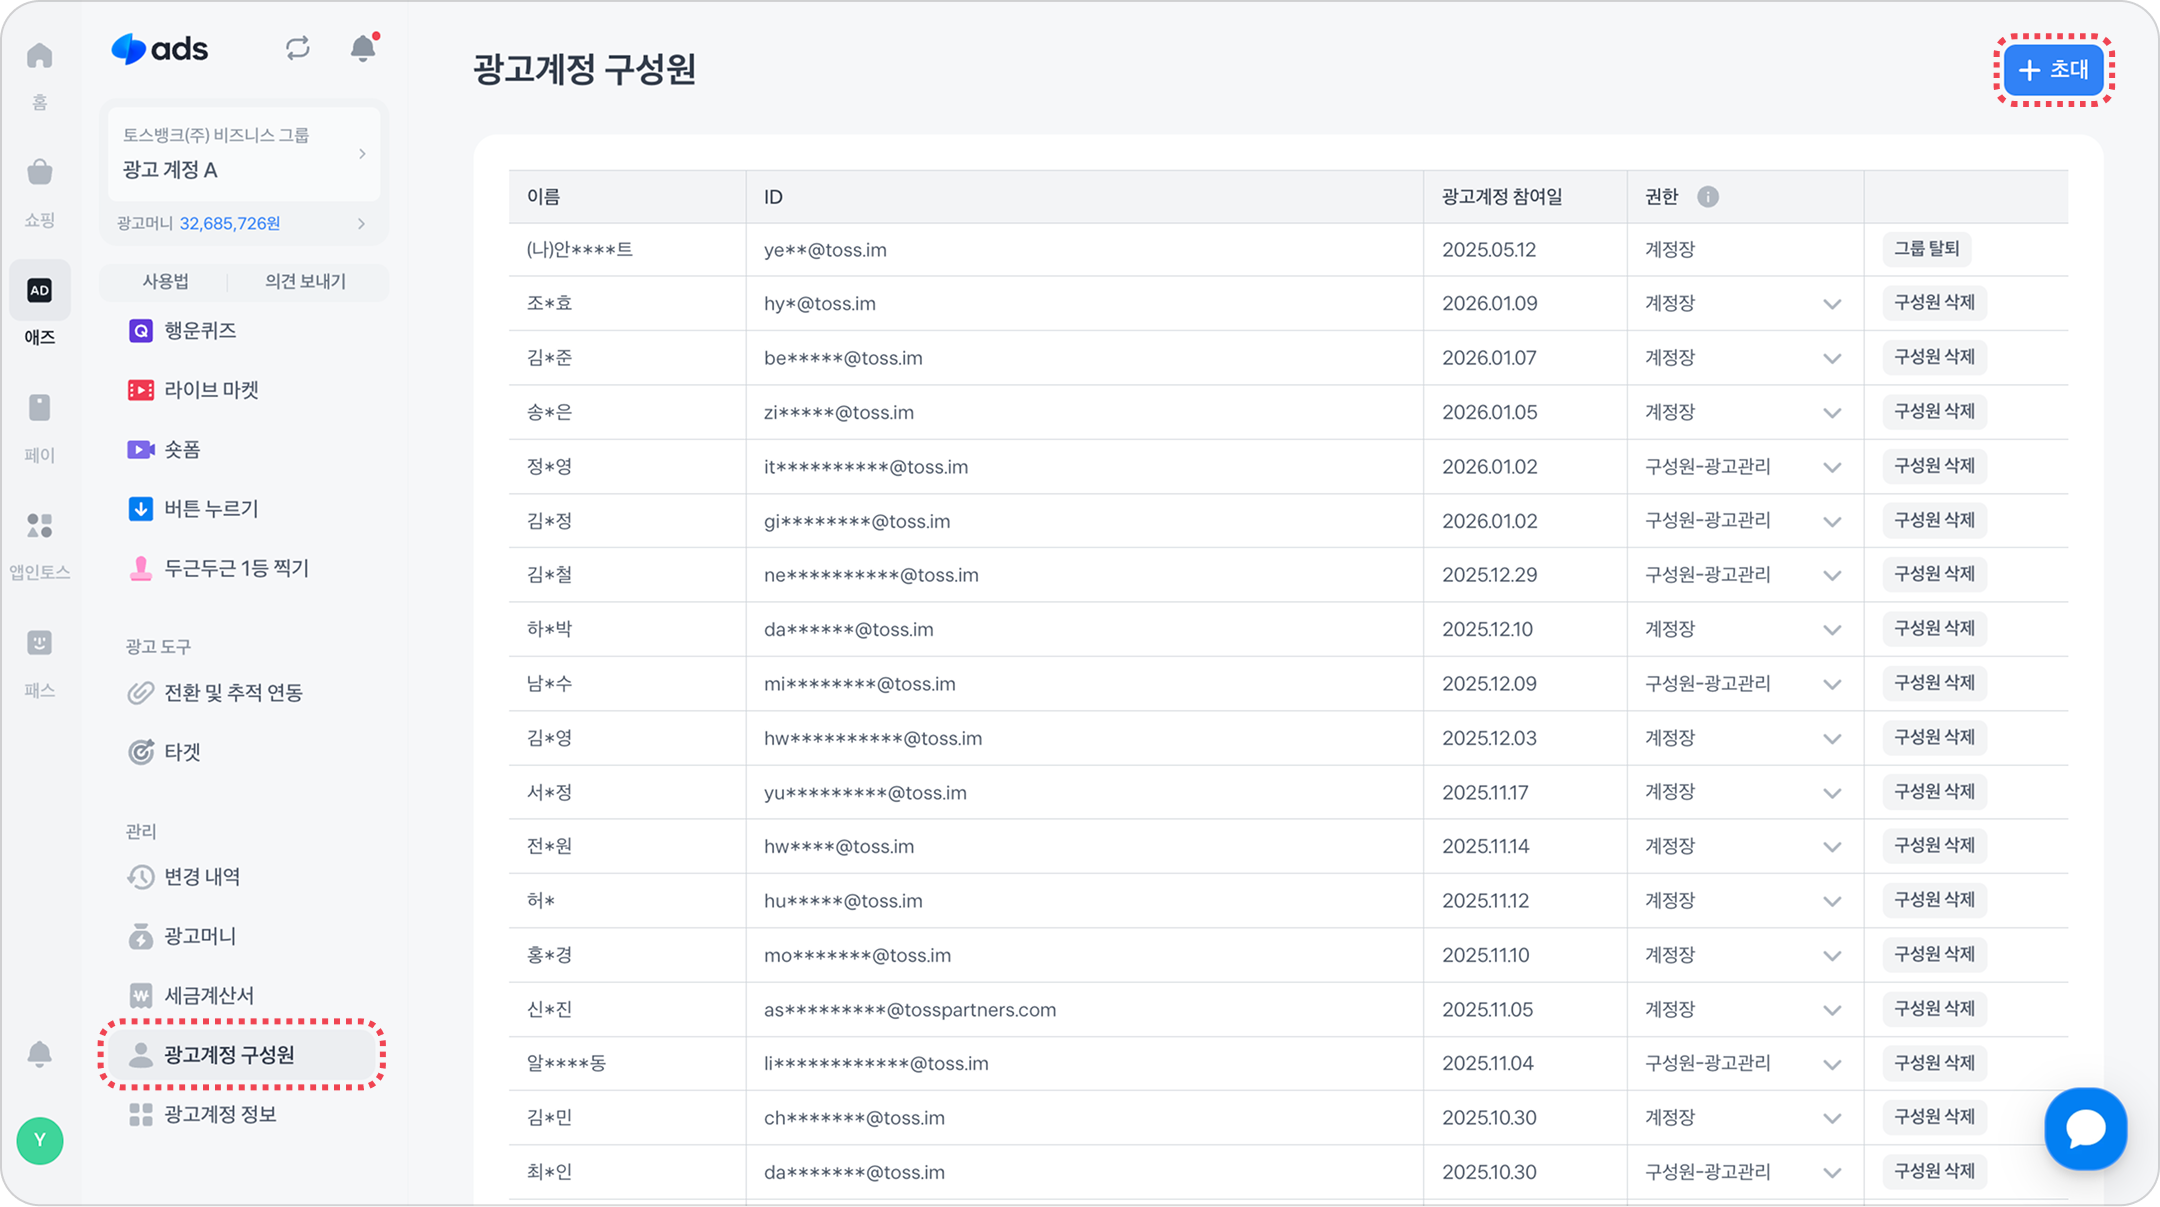Open the 행운퀴즈 menu item
Viewport: 2160px width, 1207px height.
click(x=200, y=331)
